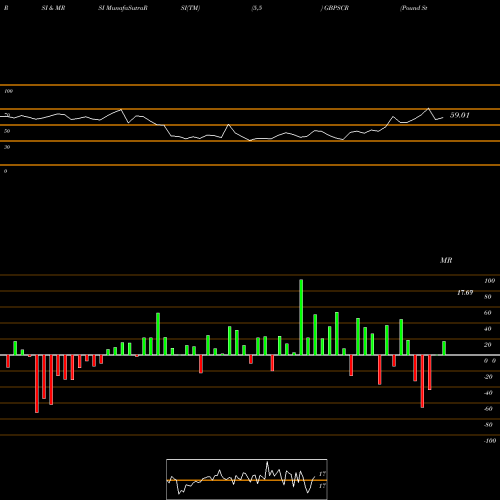Click the tallest green histogram bar reaching 100
The image size is (500, 500).
[301, 317]
